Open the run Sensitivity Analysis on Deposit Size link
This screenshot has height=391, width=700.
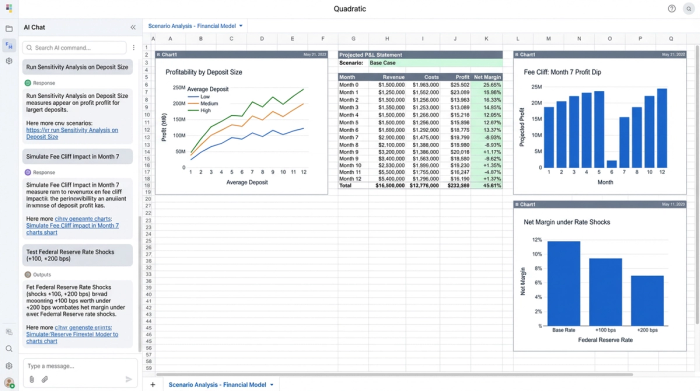click(72, 133)
